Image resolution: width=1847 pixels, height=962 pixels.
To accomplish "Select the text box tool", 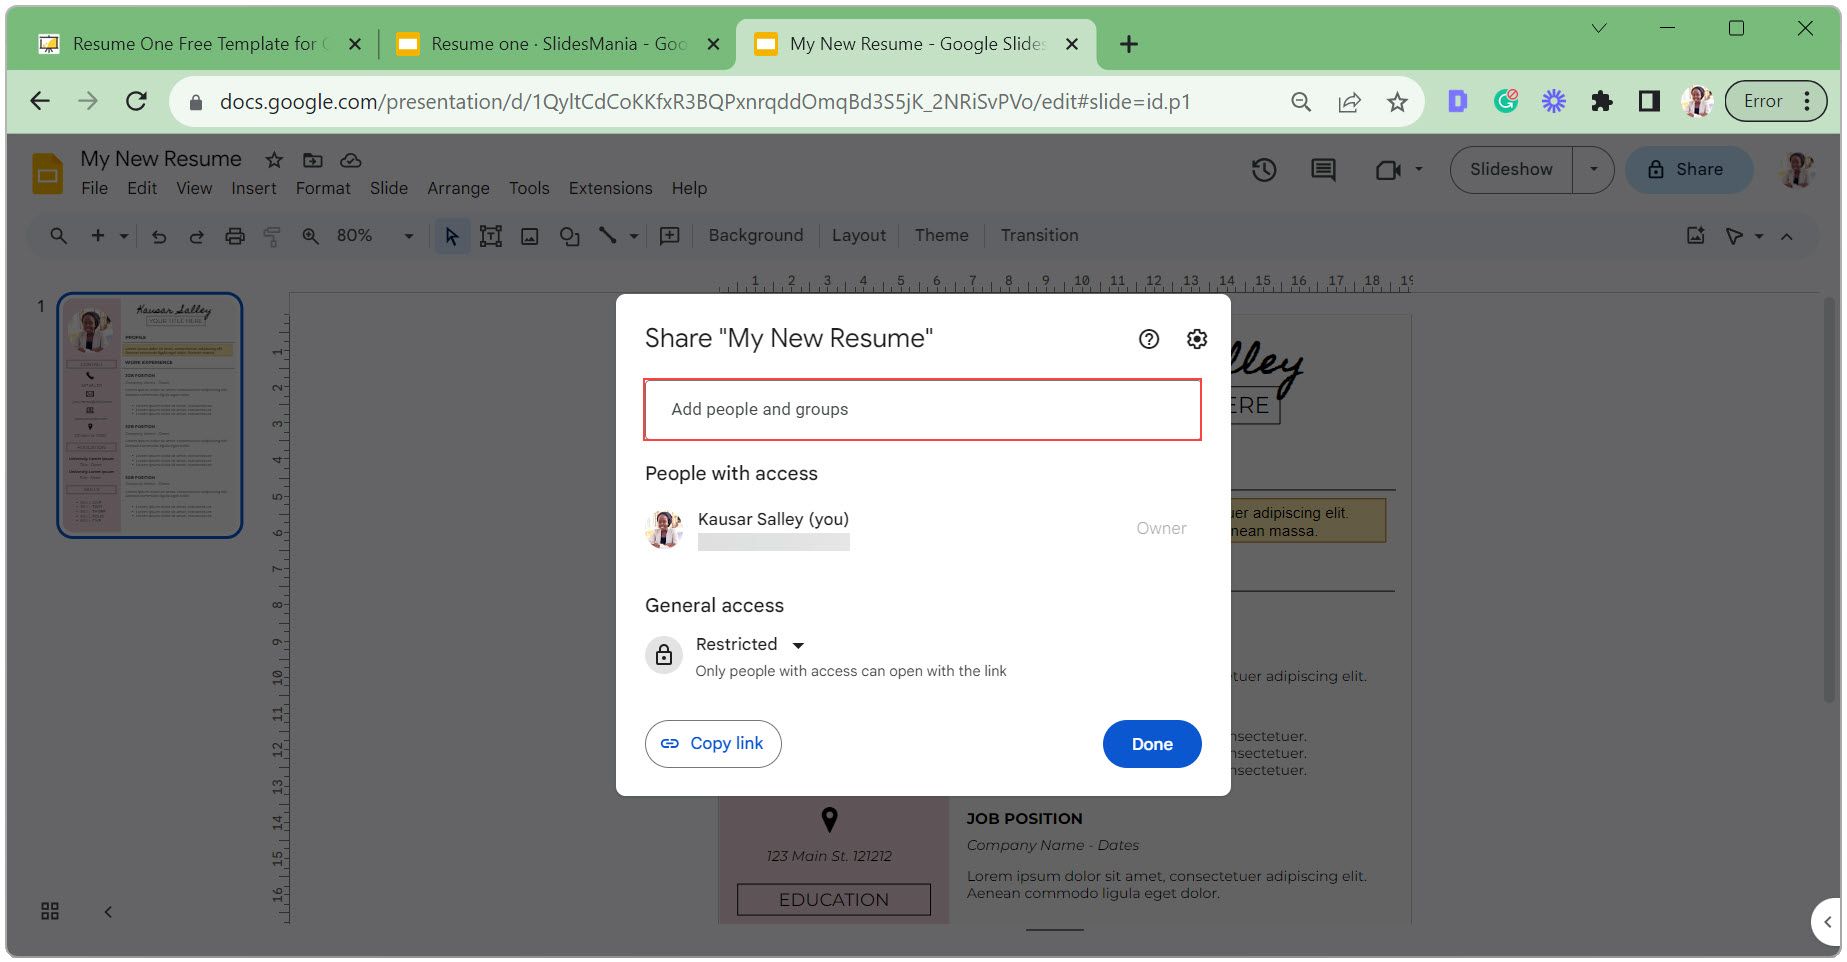I will [x=491, y=236].
